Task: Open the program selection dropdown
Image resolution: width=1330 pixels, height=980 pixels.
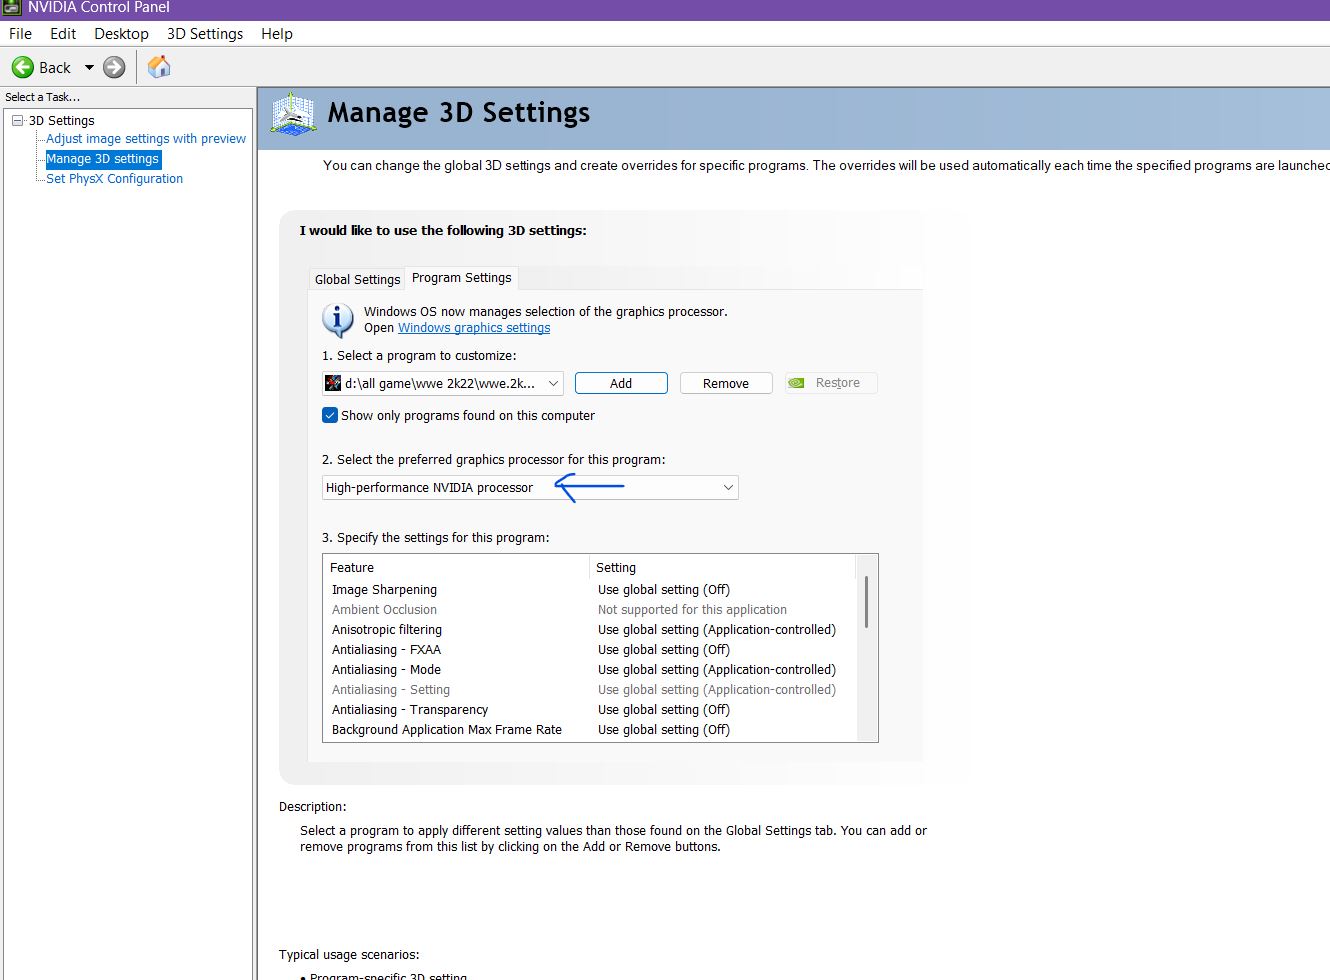Action: pos(554,383)
